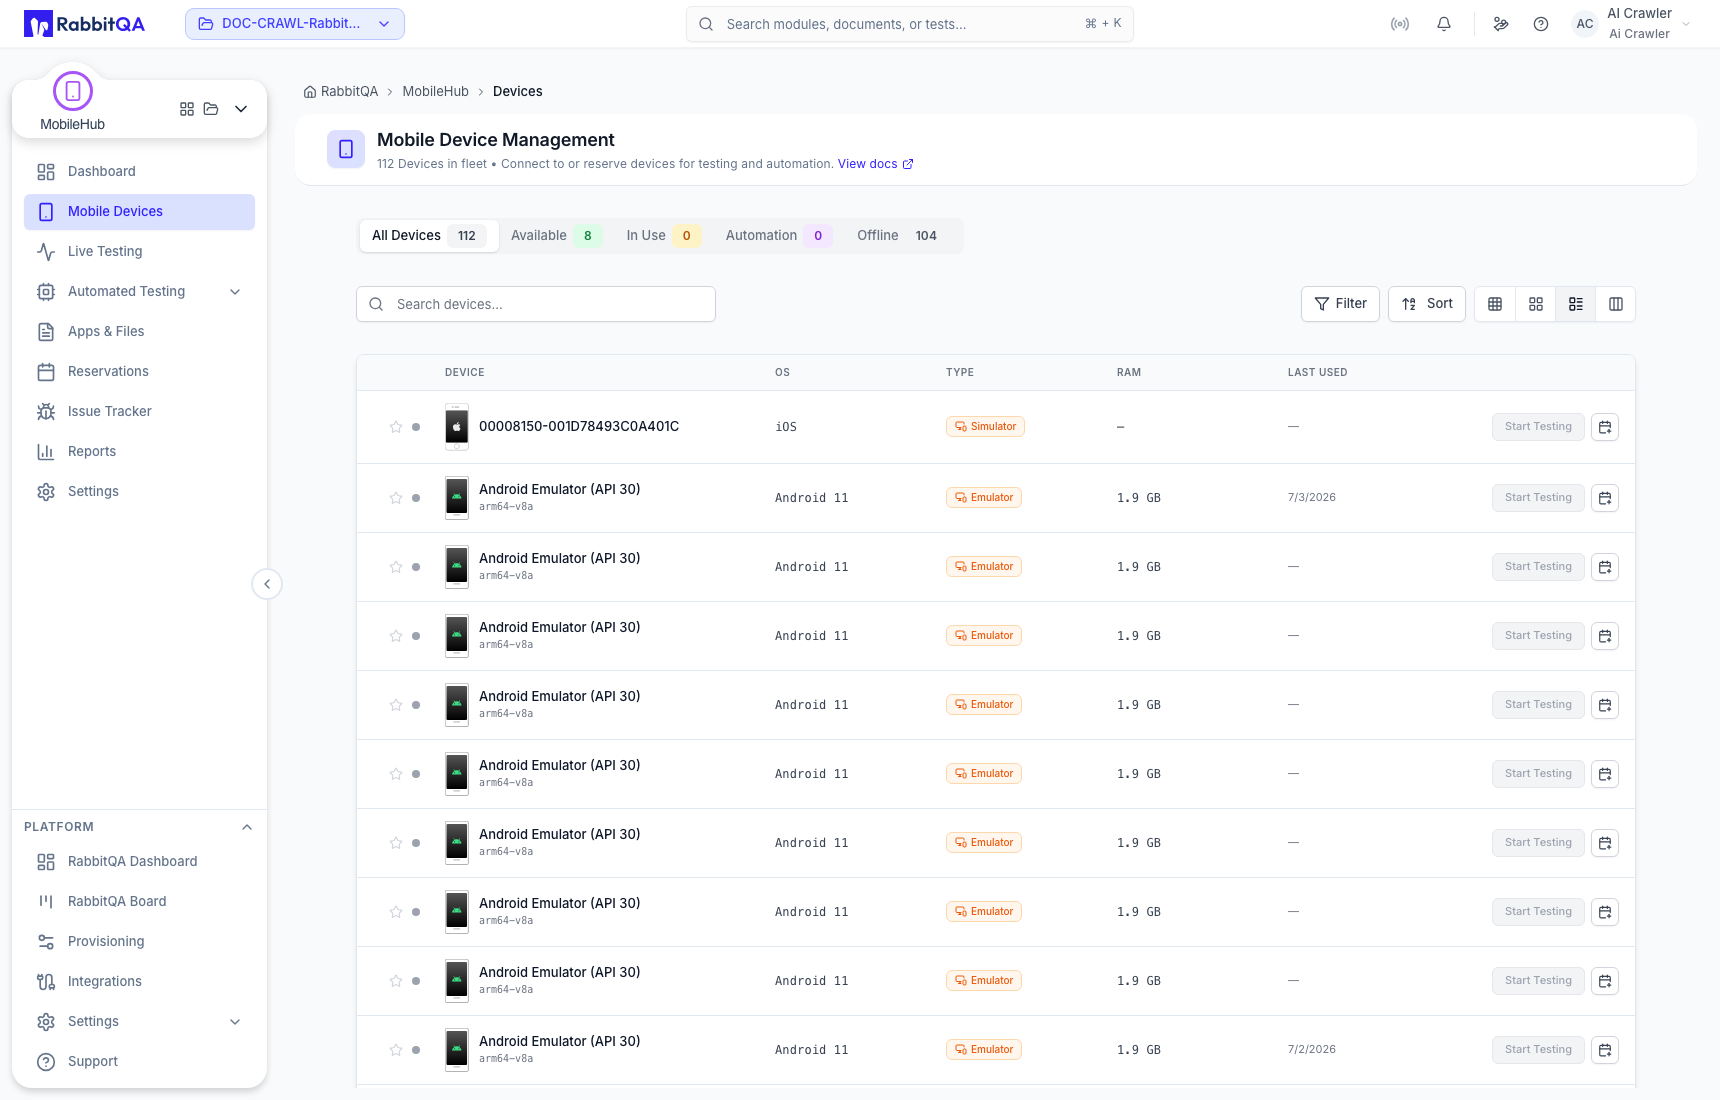Viewport: 1720px width, 1100px height.
Task: Click the Search devices field
Action: click(x=536, y=304)
